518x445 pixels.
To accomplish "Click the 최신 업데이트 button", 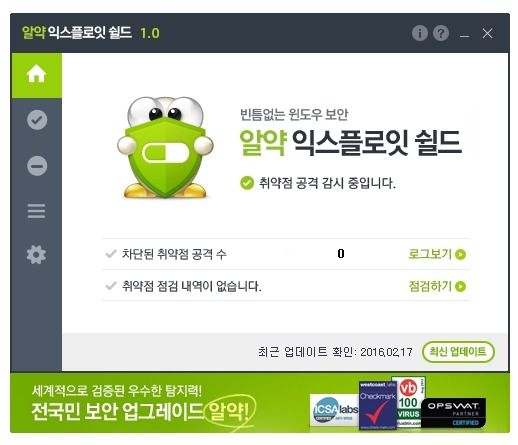I will point(458,352).
